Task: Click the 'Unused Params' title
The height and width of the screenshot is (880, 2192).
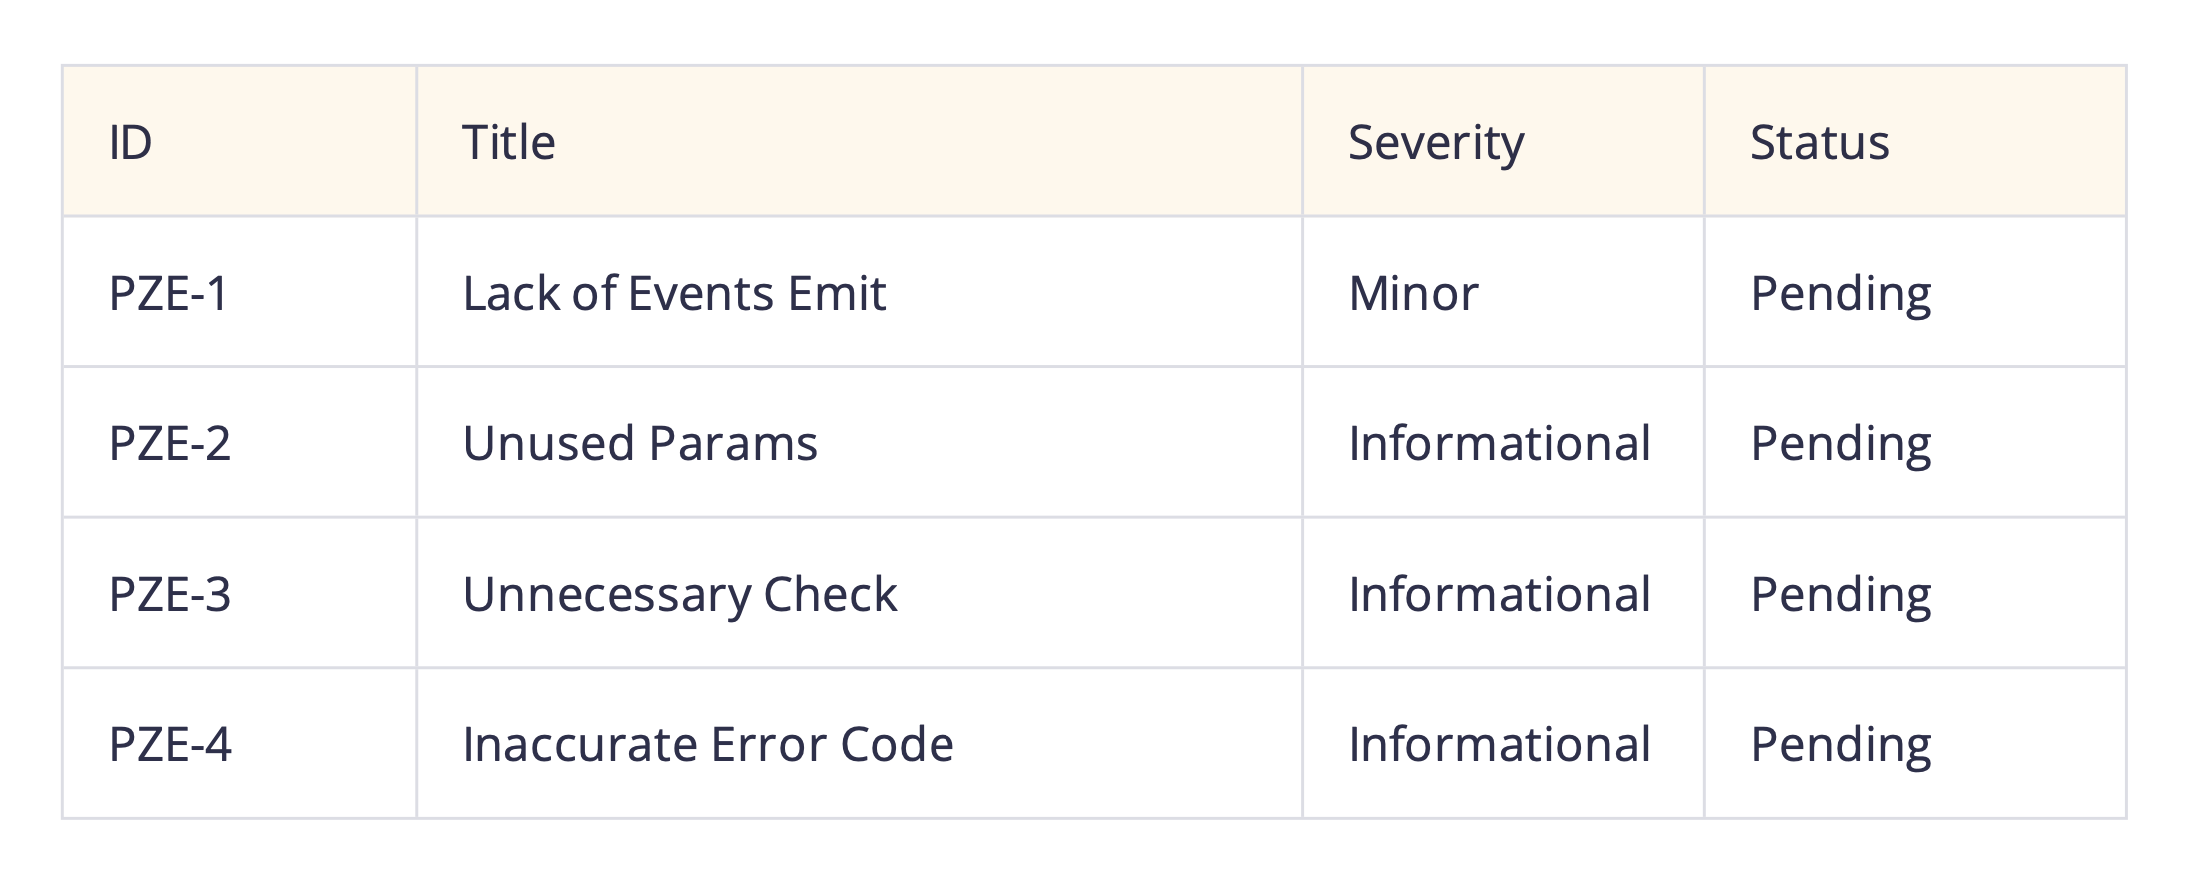Action: 640,443
